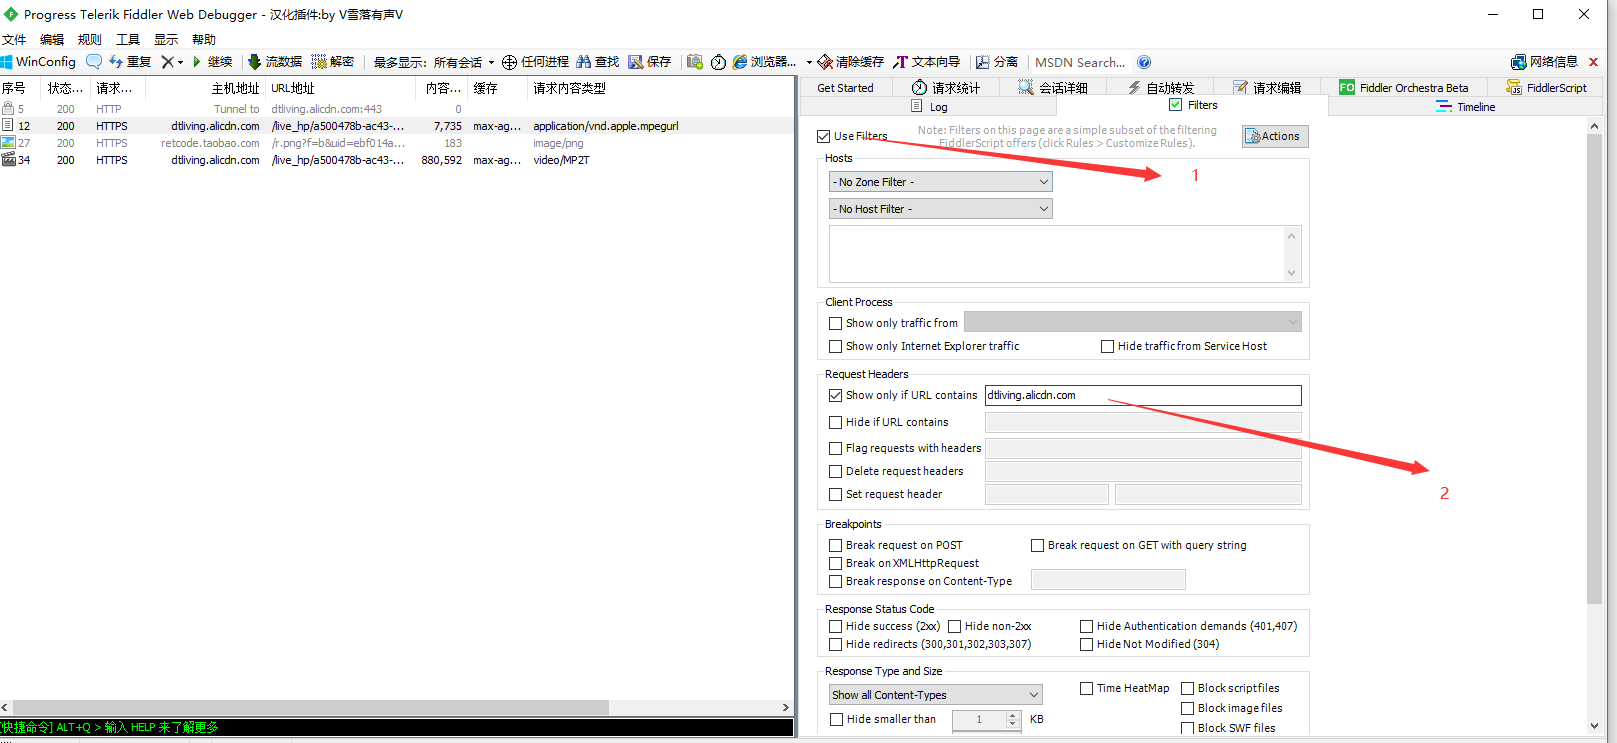Open the No Host Filter dropdown

940,209
